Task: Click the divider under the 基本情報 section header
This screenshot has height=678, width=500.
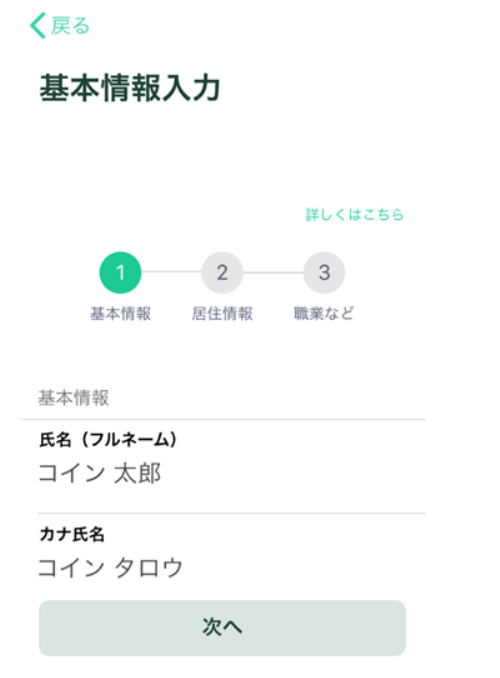Action: [x=223, y=419]
